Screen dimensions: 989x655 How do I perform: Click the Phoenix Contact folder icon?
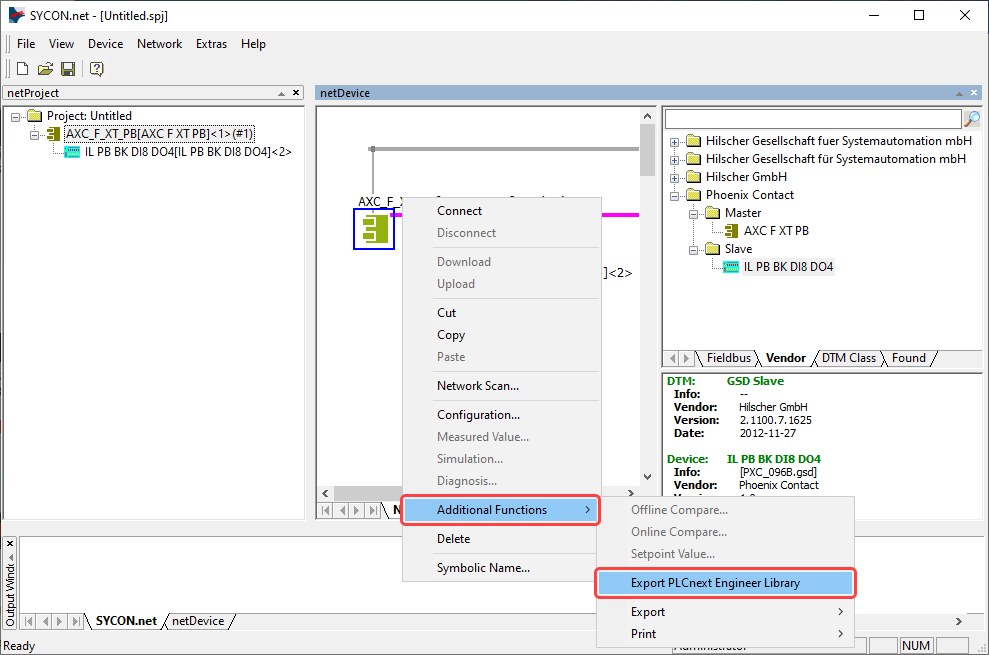pyautogui.click(x=693, y=195)
